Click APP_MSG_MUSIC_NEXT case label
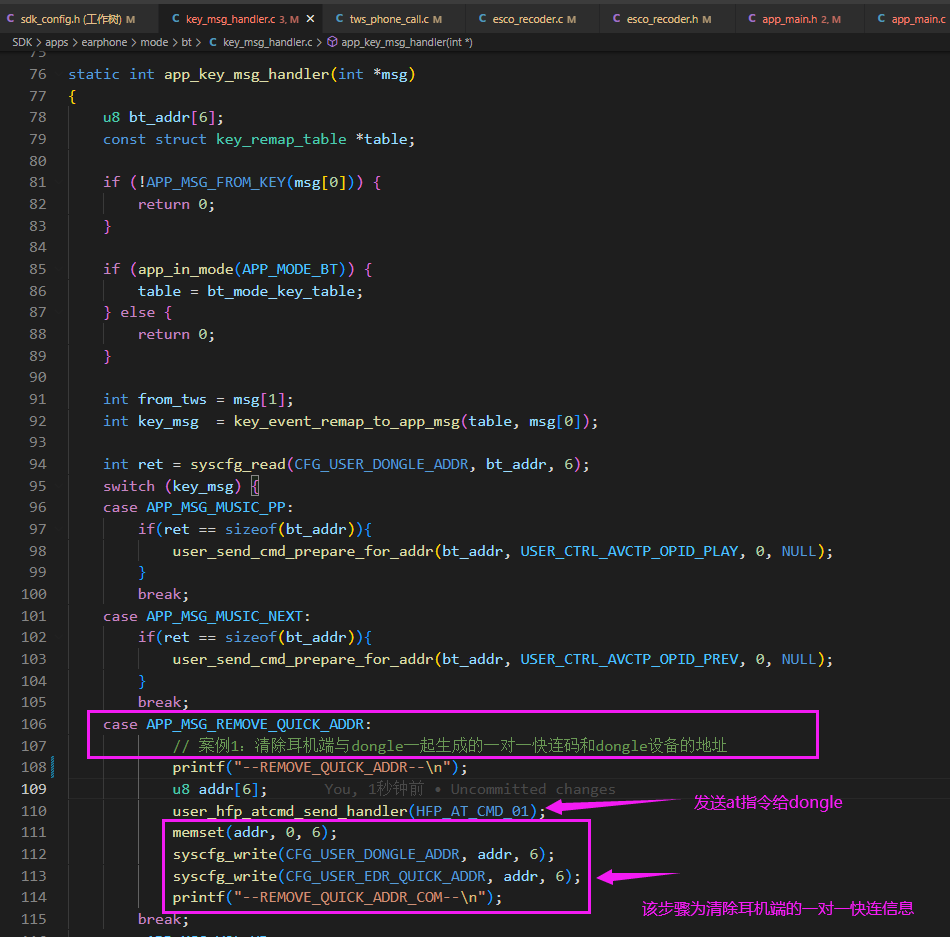 tap(225, 617)
